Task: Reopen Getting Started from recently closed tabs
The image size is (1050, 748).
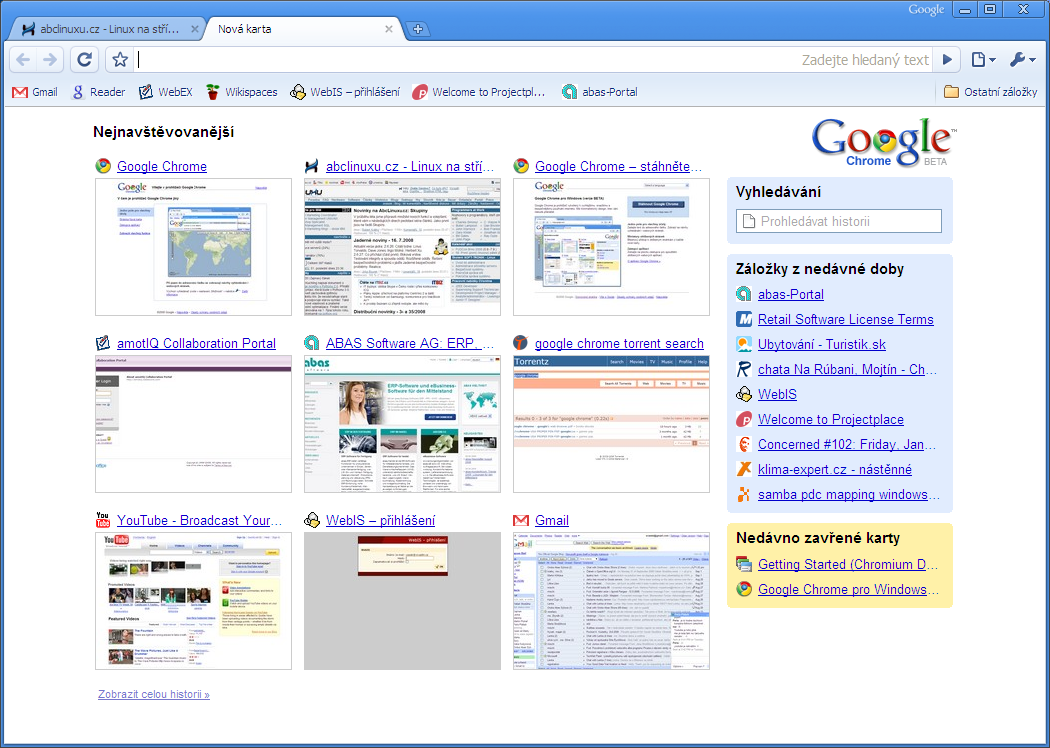Action: point(845,563)
